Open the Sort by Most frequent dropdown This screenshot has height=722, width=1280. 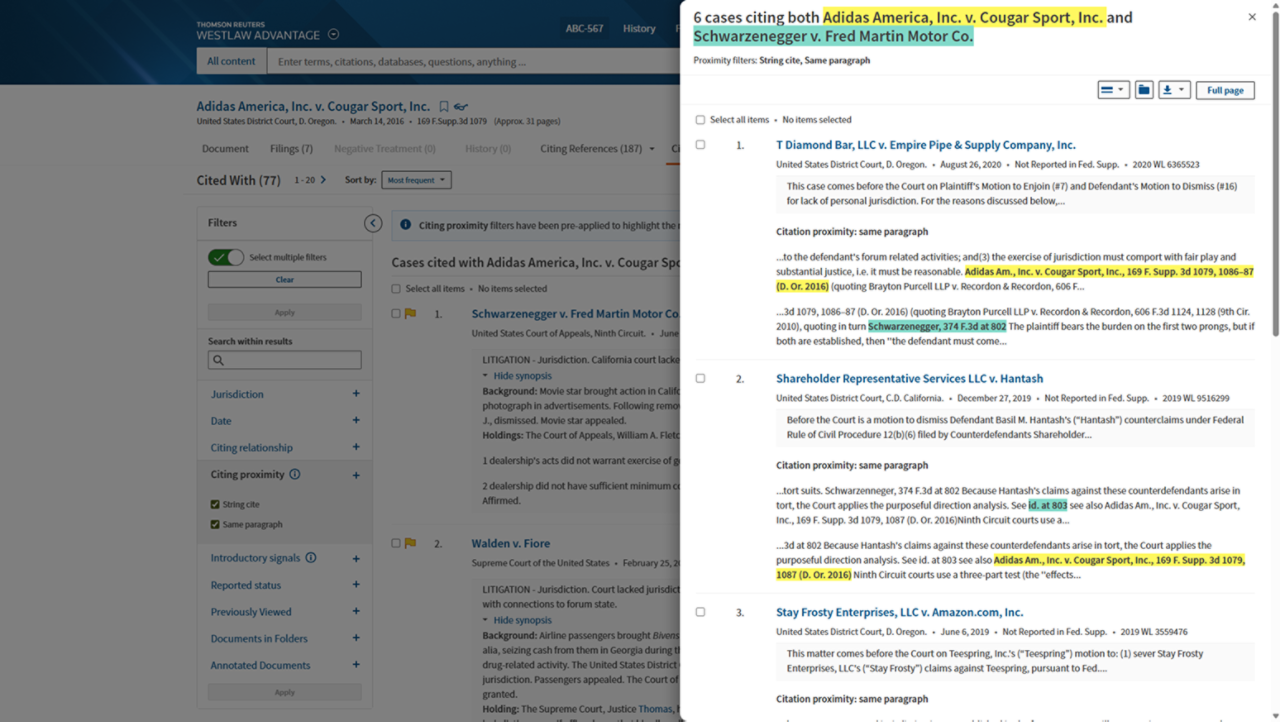(416, 180)
